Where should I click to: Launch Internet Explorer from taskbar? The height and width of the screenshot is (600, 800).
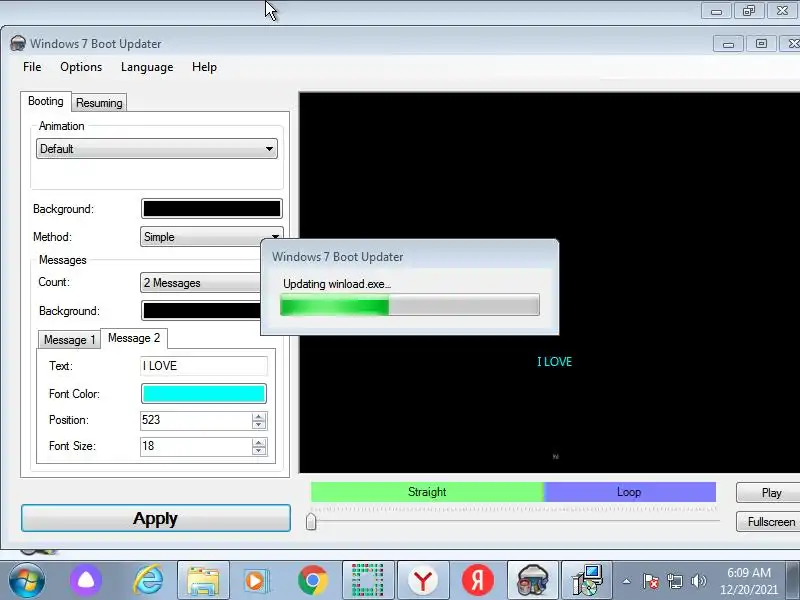tap(148, 580)
